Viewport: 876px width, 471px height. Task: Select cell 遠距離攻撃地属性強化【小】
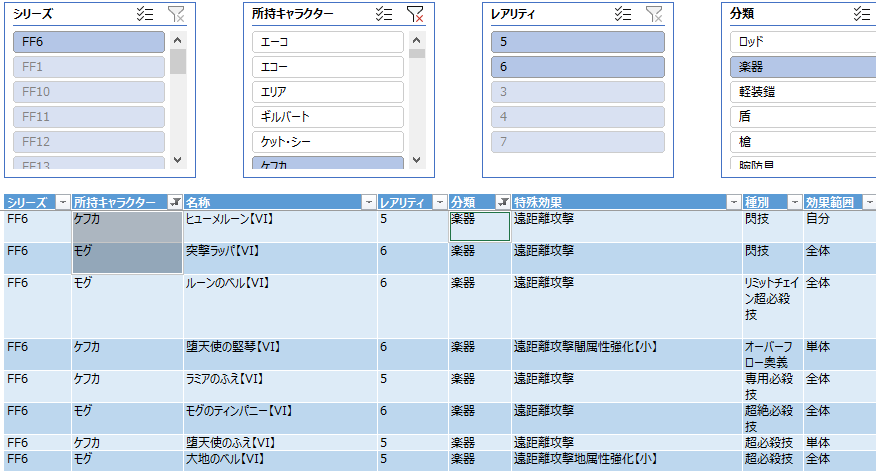coord(627,461)
